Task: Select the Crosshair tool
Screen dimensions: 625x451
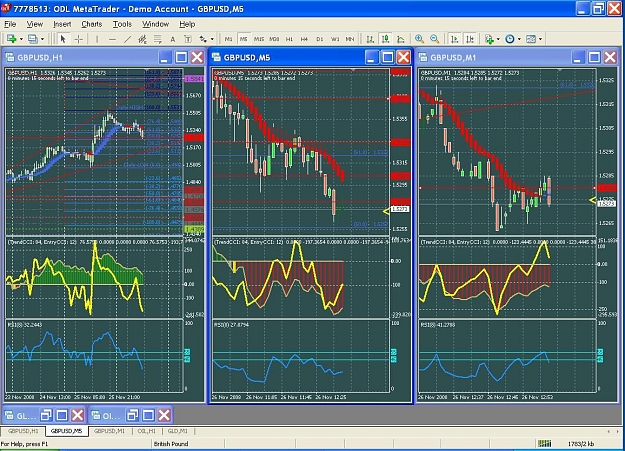Action: pos(79,39)
